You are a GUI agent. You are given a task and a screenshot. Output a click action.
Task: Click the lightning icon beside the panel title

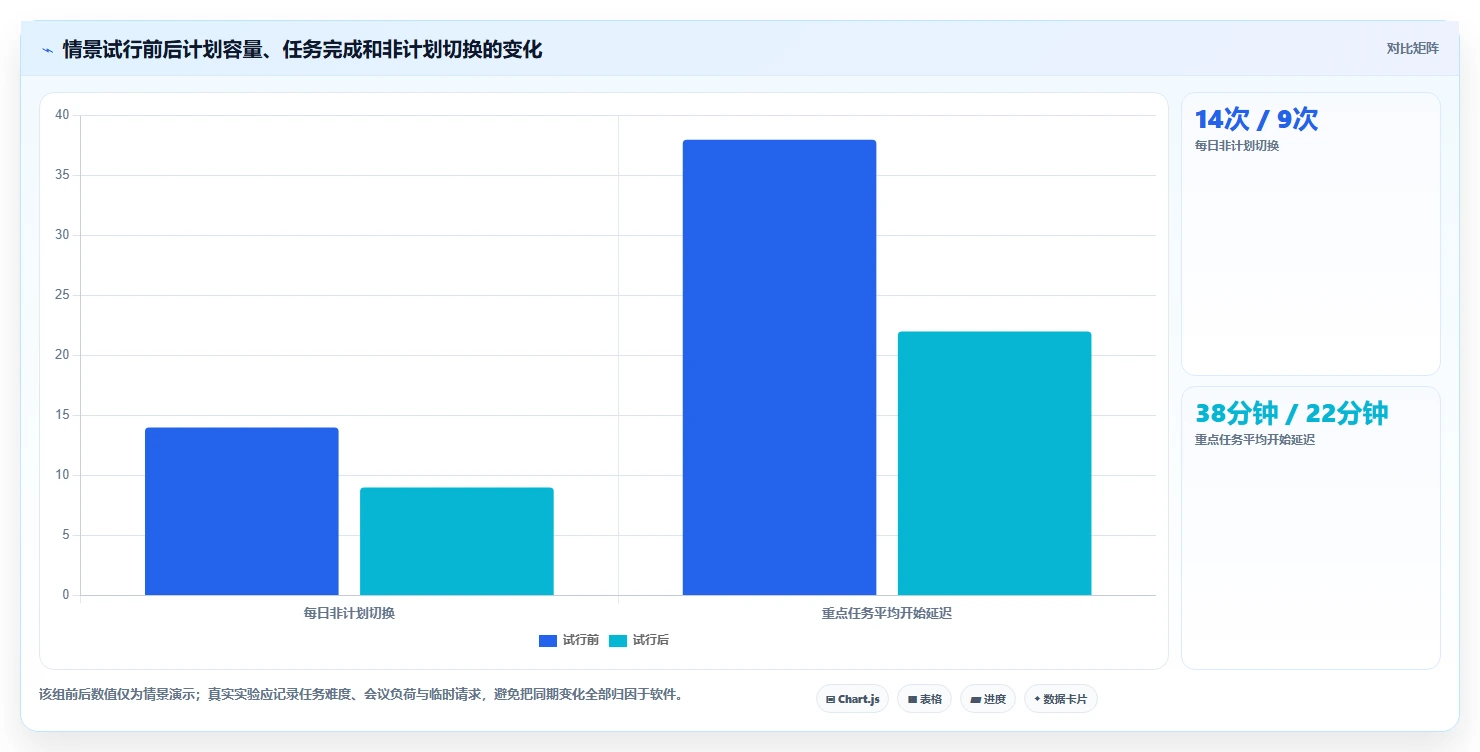[x=47, y=50]
